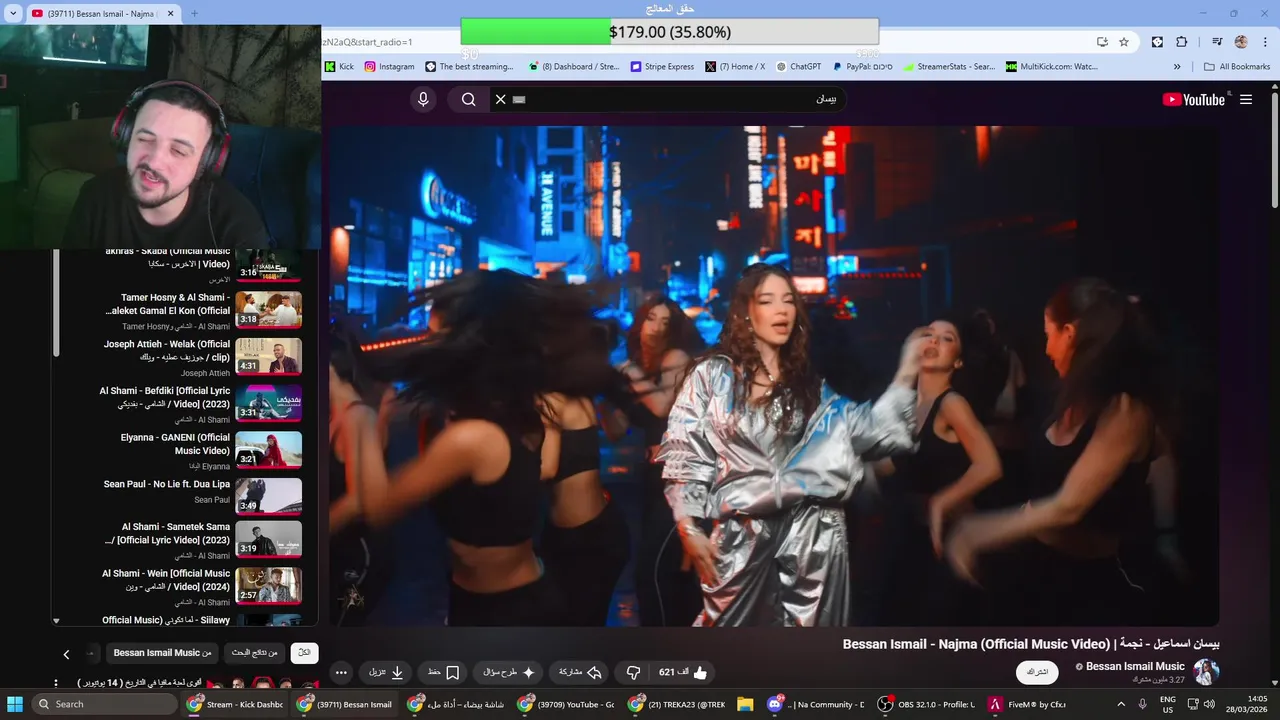Open Chrome extensions puzzle icon
The width and height of the screenshot is (1280, 720).
[x=1182, y=42]
